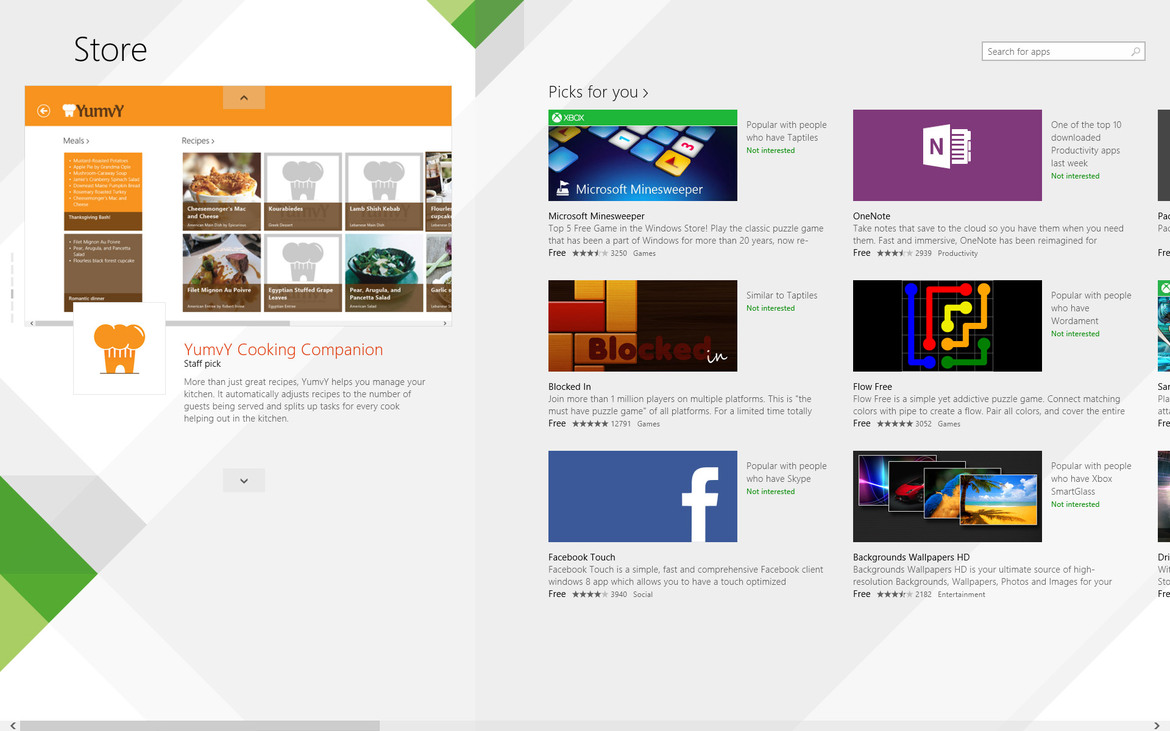
Task: Click Meals heading in YumvY preview
Action: pos(75,140)
